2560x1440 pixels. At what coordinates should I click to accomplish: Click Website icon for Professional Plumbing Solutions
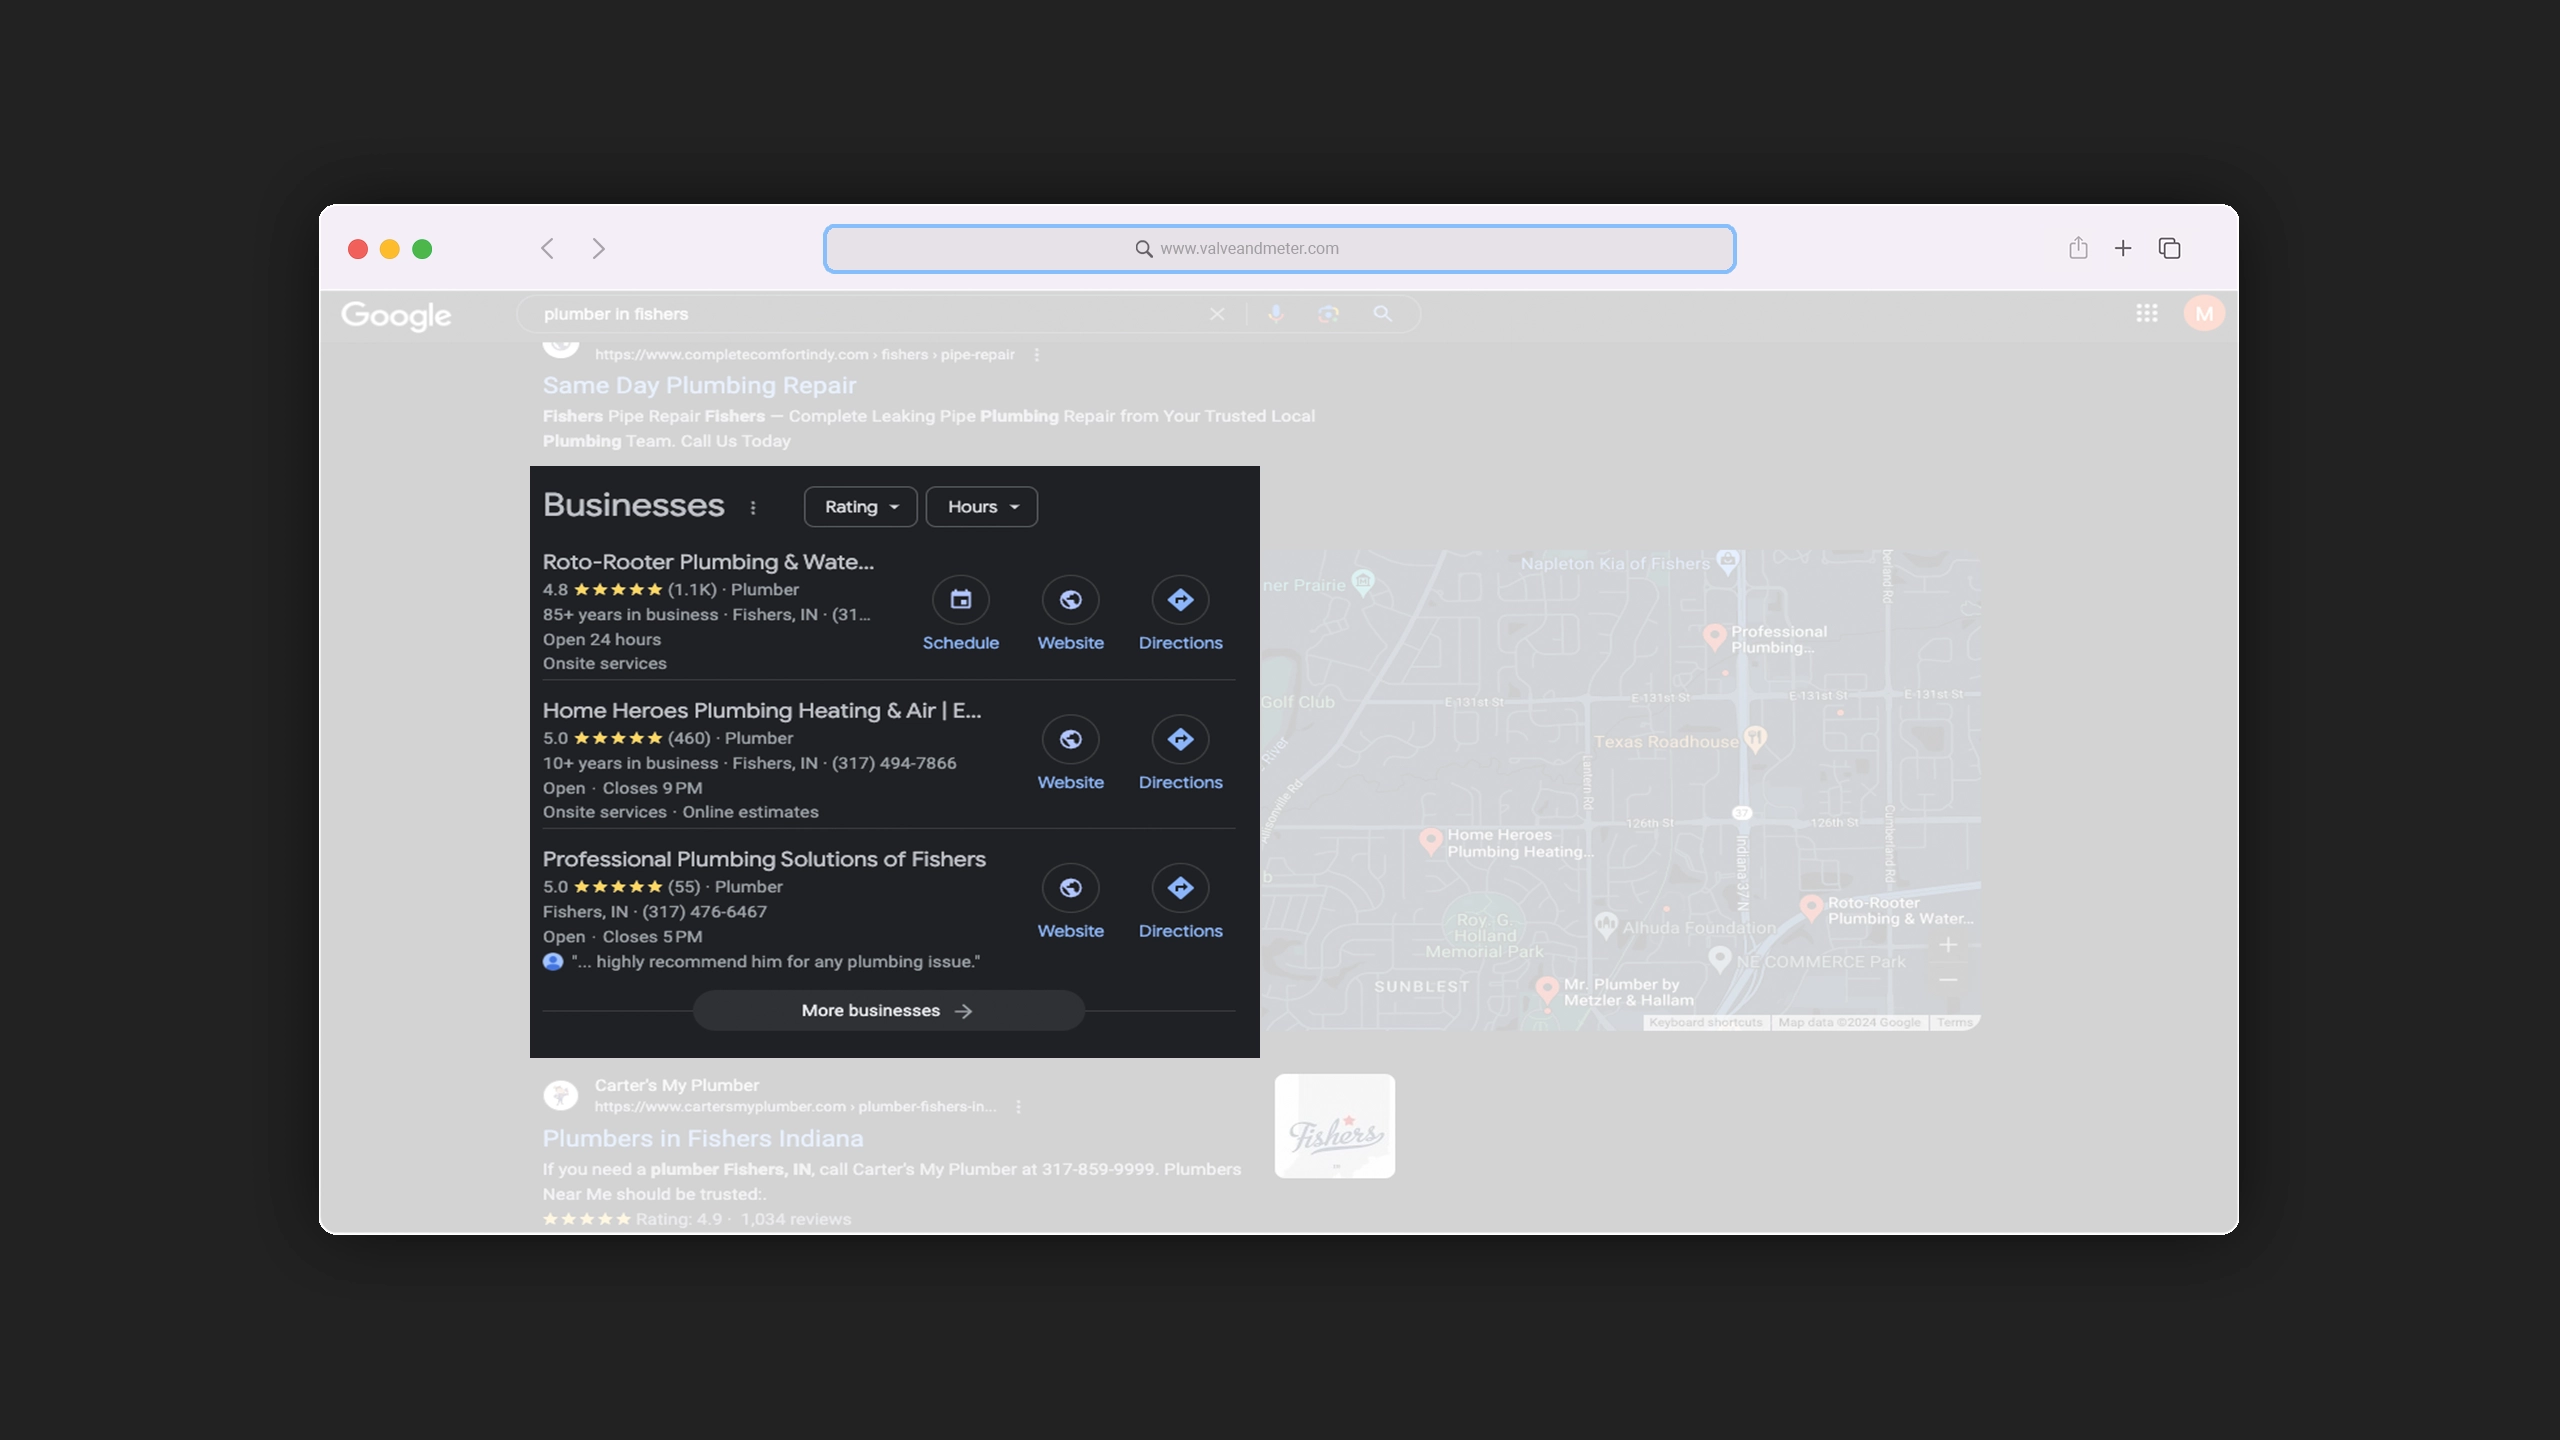tap(1070, 888)
